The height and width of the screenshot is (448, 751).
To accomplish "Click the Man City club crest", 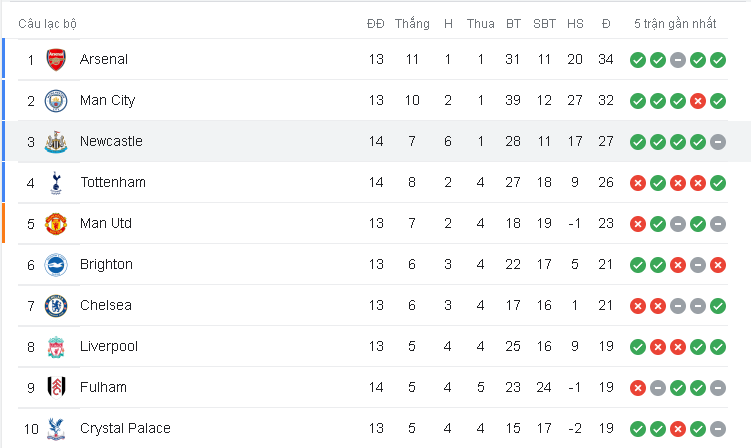I will coord(56,101).
